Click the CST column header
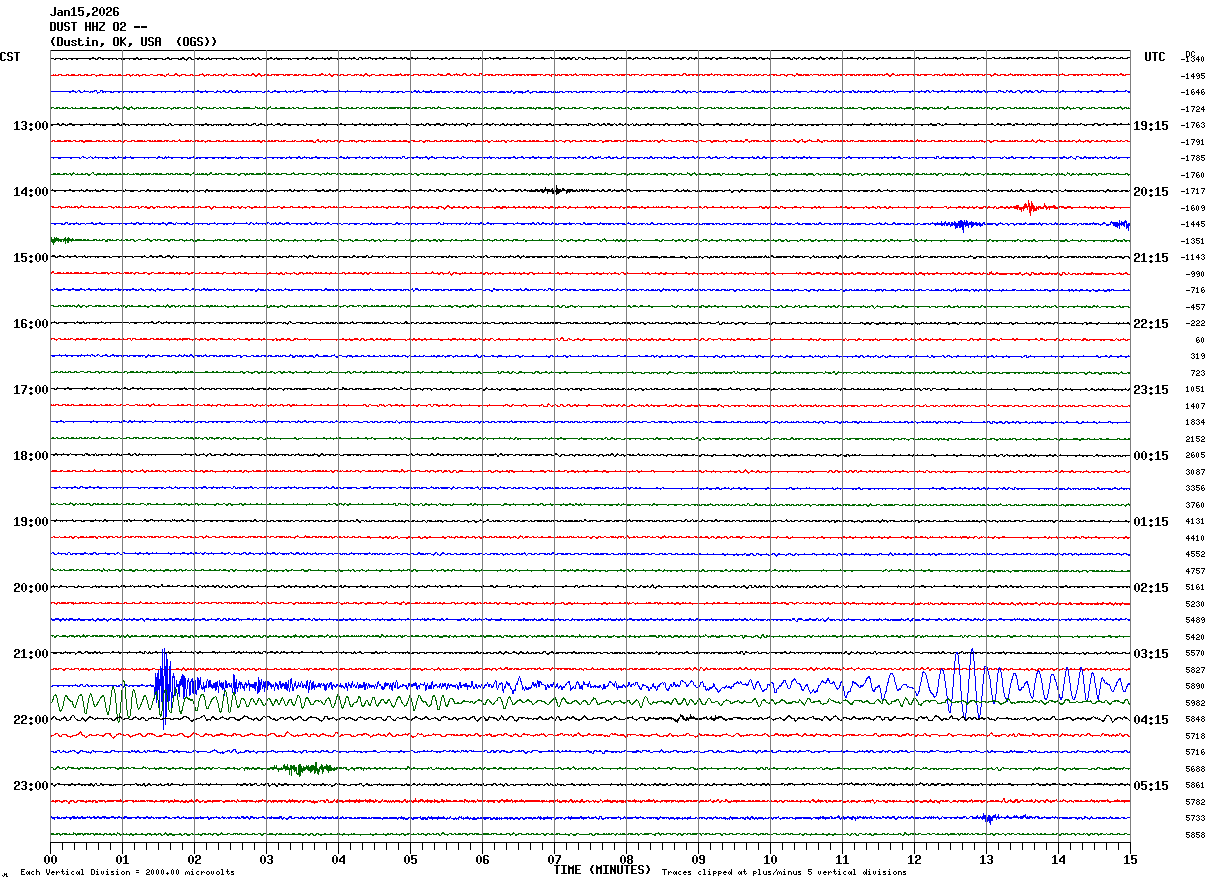1210x886 pixels. (x=10, y=57)
